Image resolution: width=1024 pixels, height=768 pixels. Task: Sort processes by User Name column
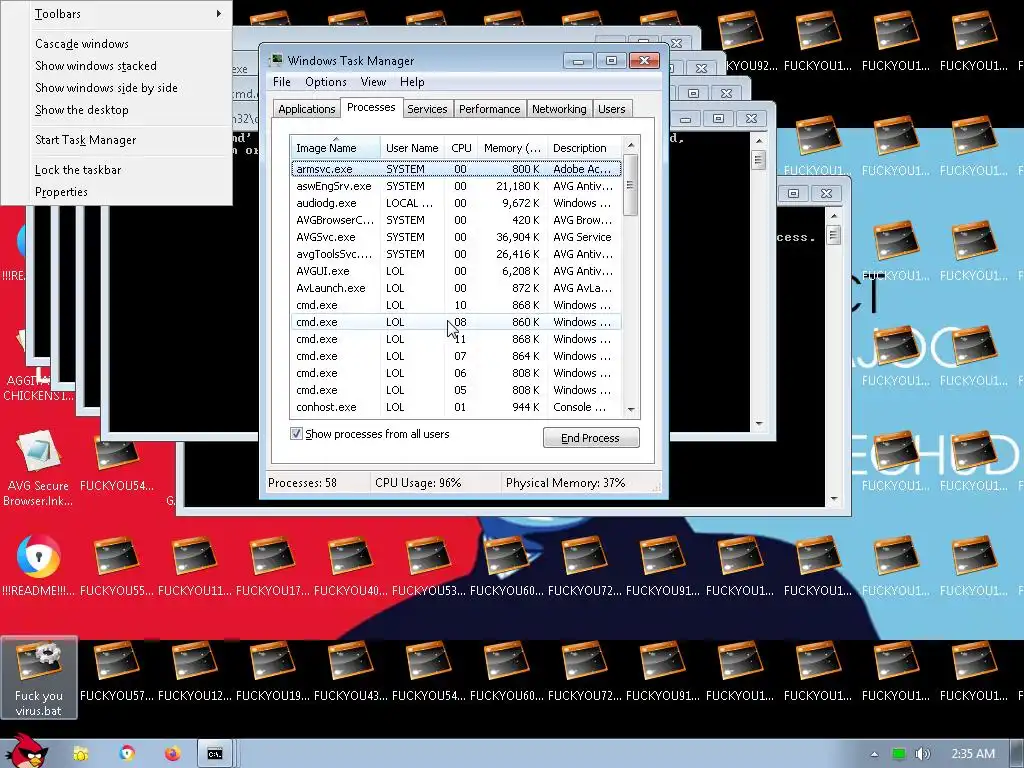tap(412, 148)
